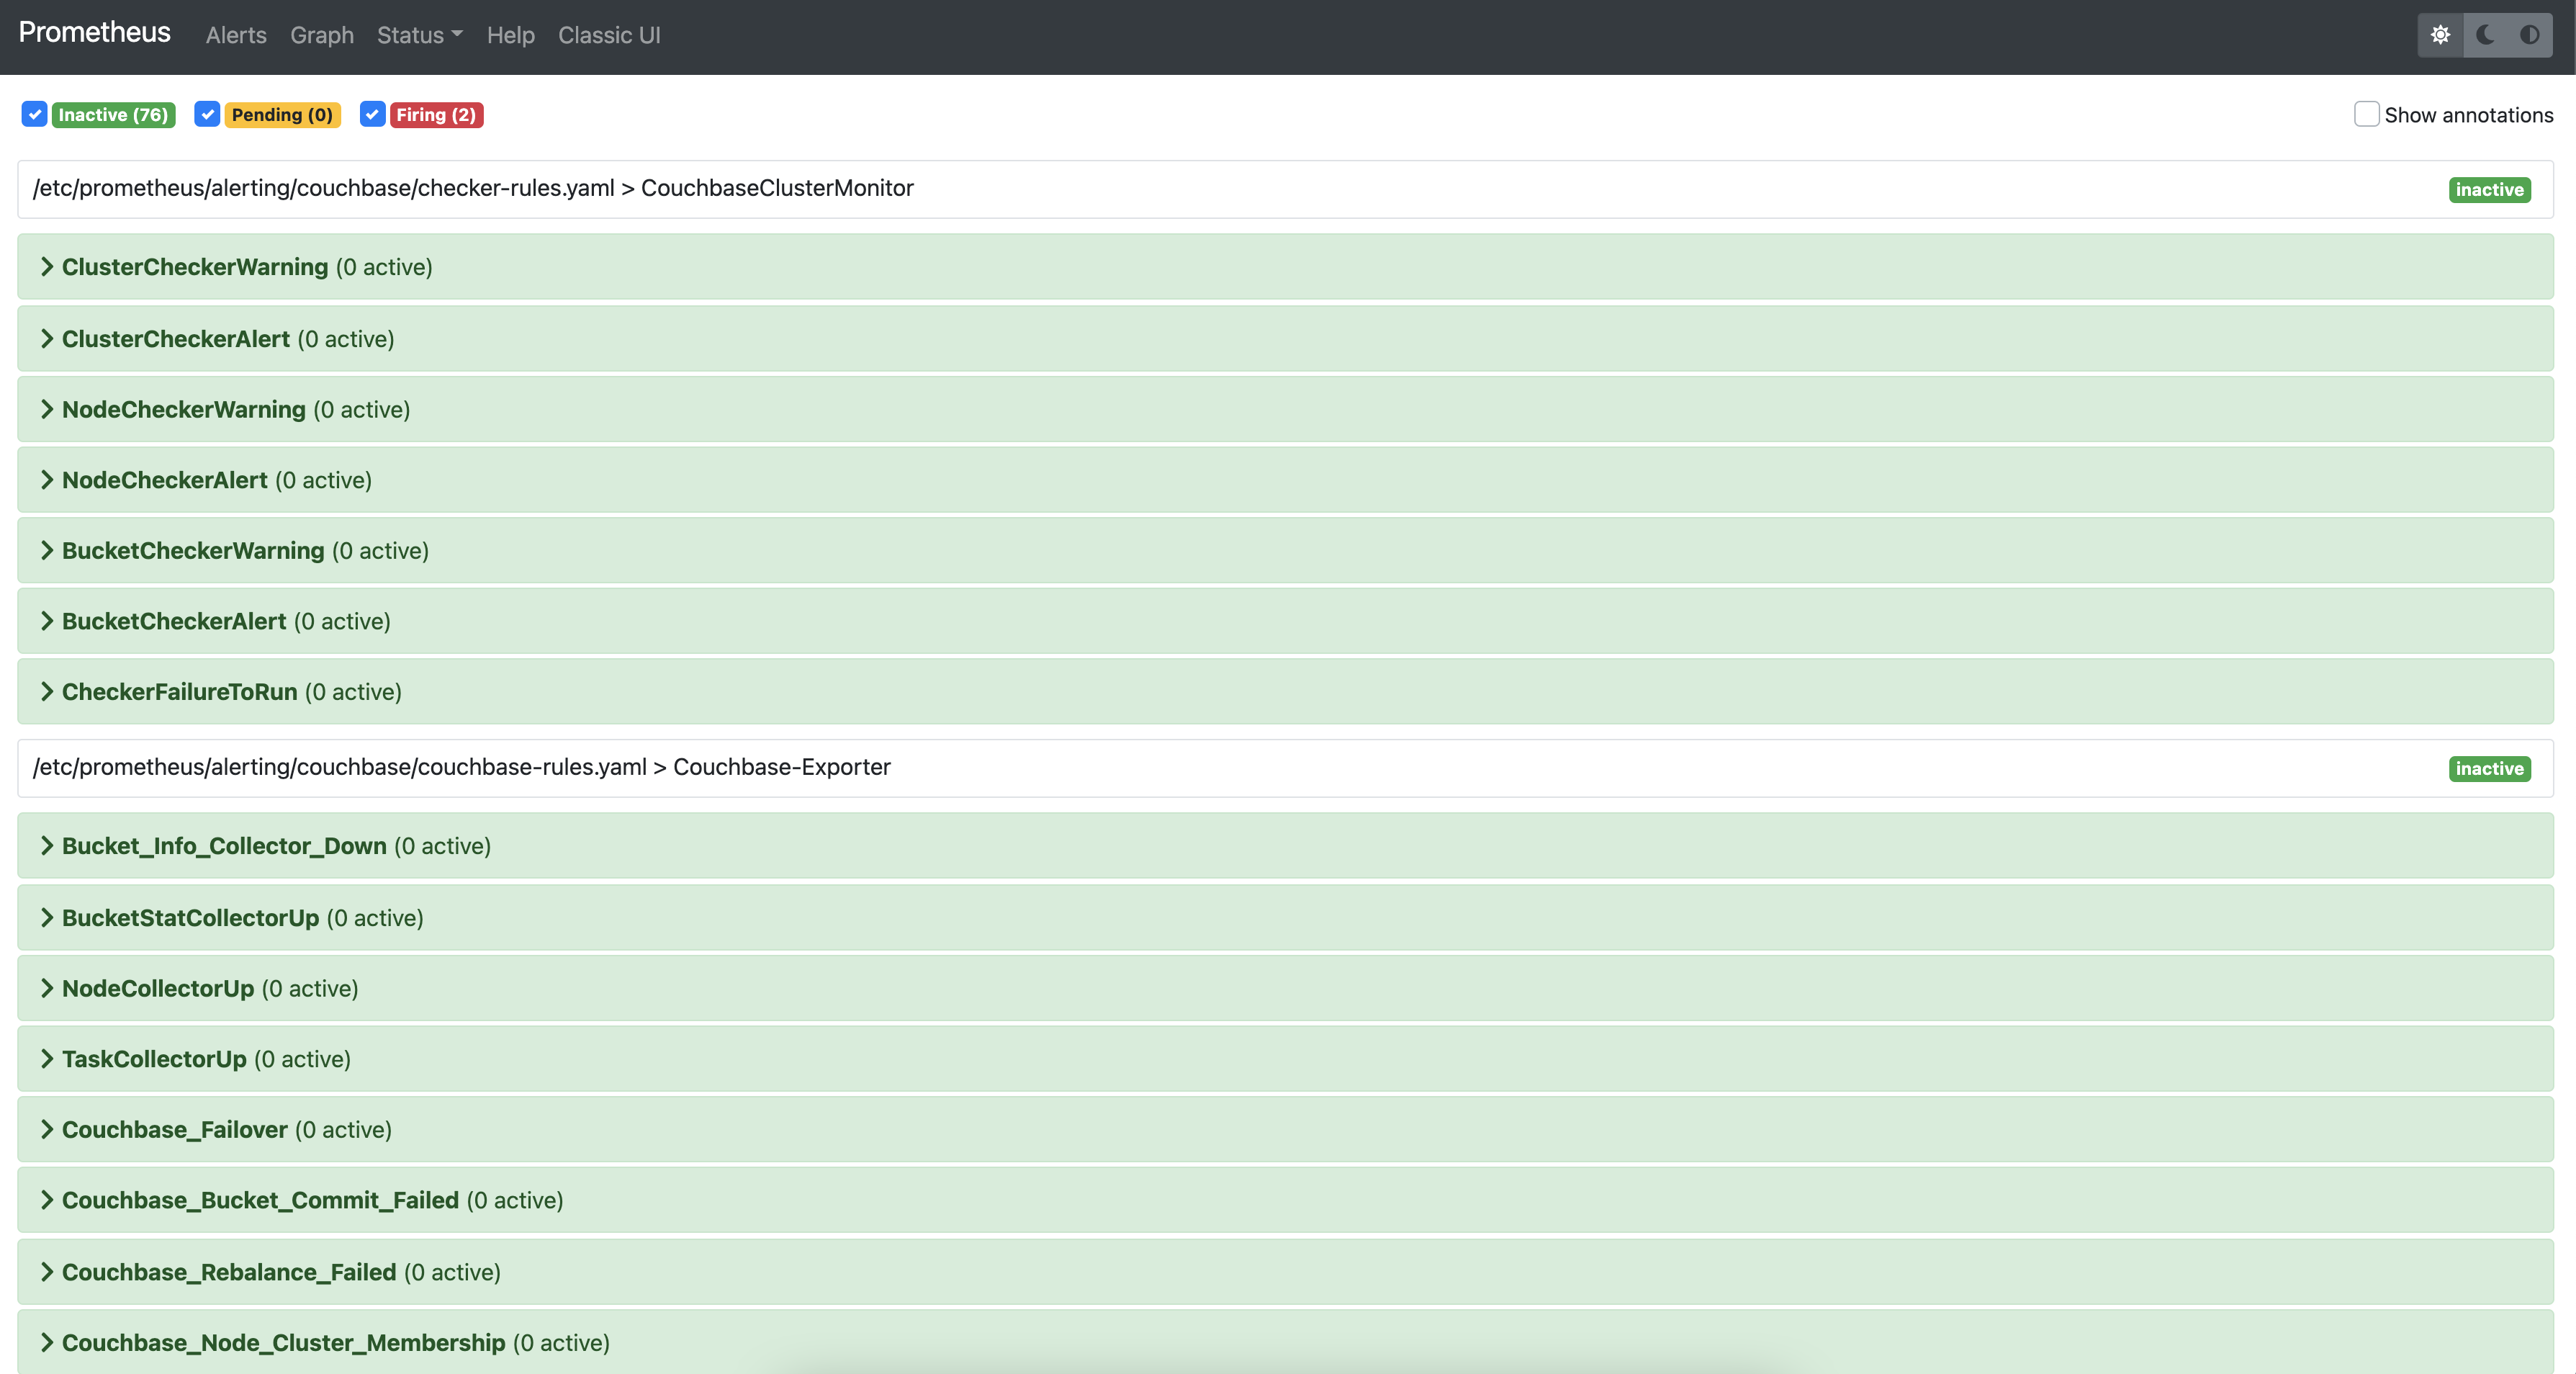Click the Pending (0) yellow badge

pyautogui.click(x=282, y=115)
